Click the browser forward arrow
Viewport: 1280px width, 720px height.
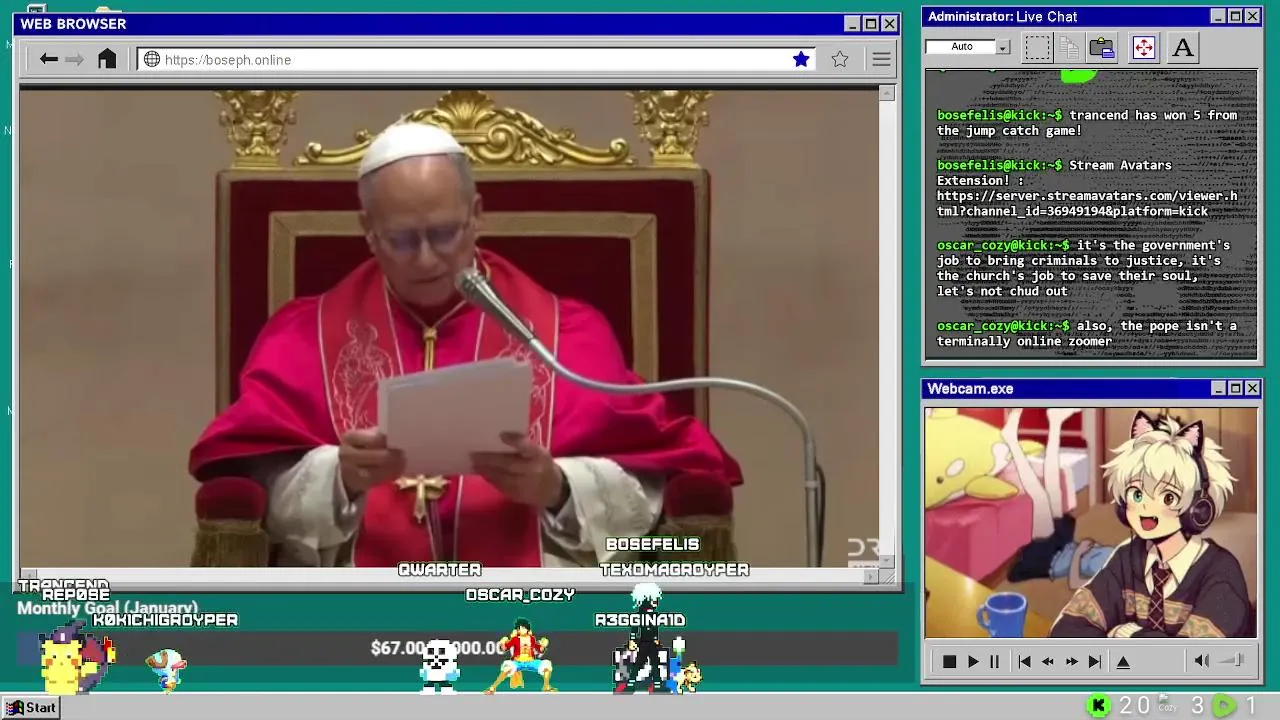(x=74, y=59)
